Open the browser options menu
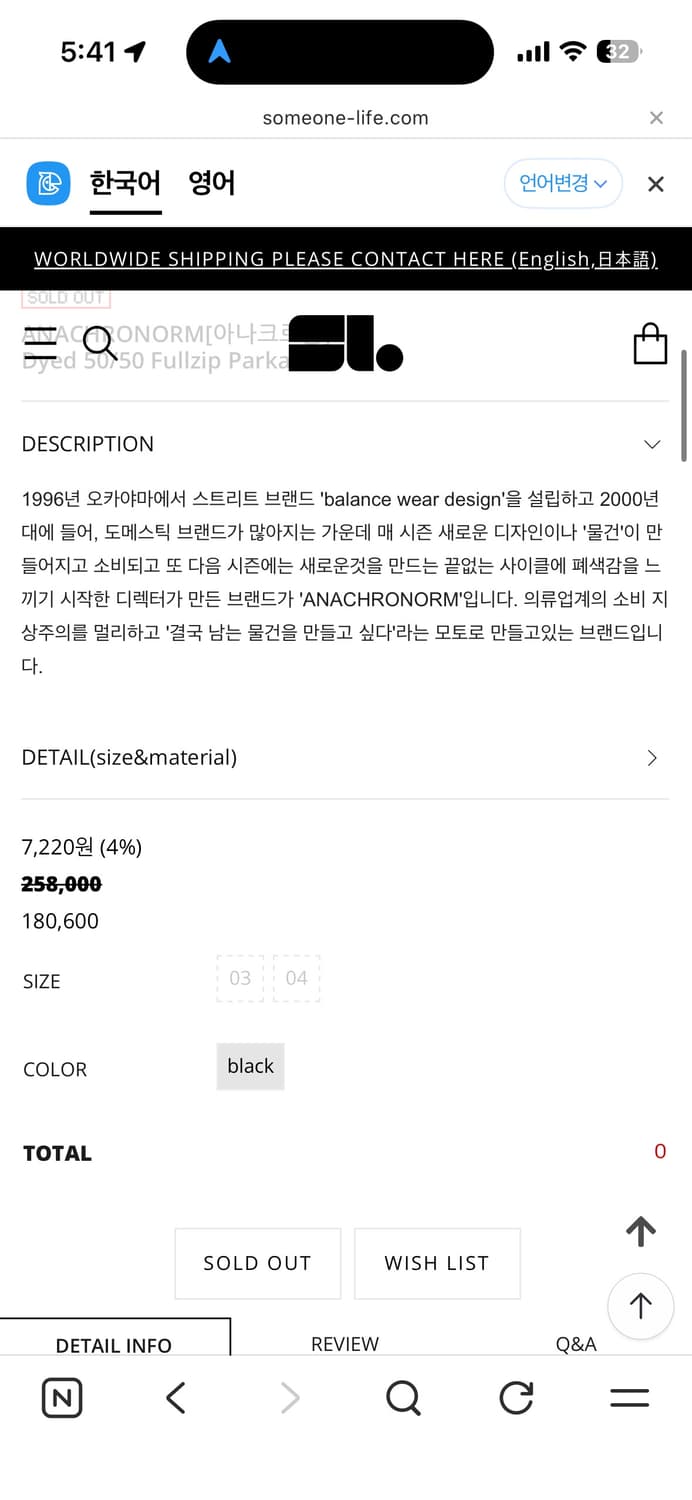 point(629,1398)
